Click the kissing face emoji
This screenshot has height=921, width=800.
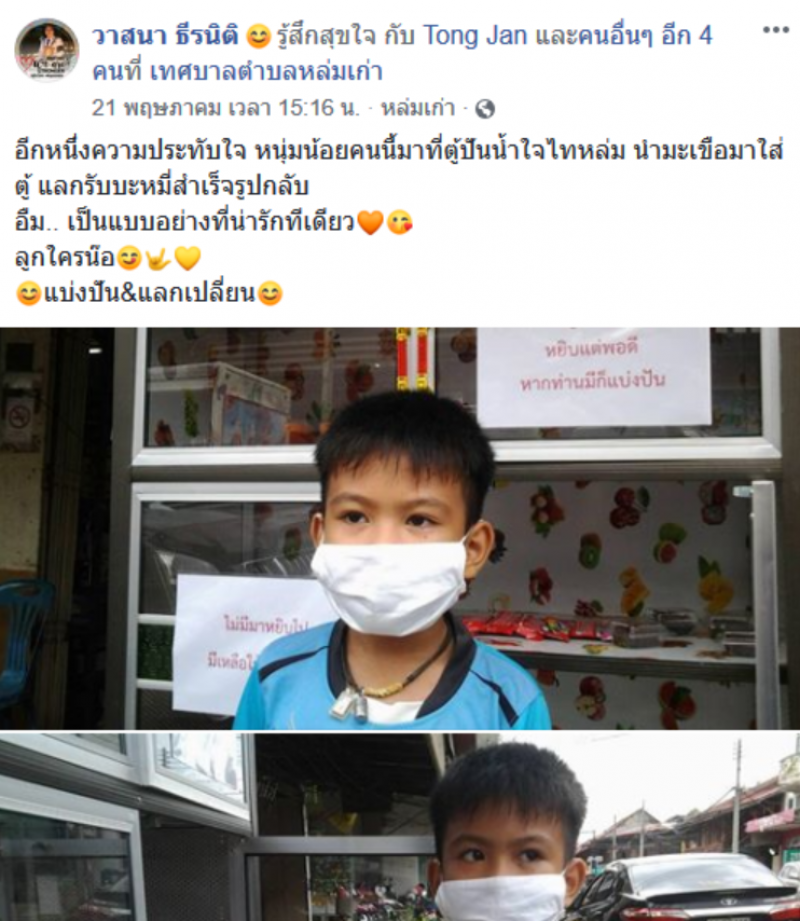tap(400, 223)
